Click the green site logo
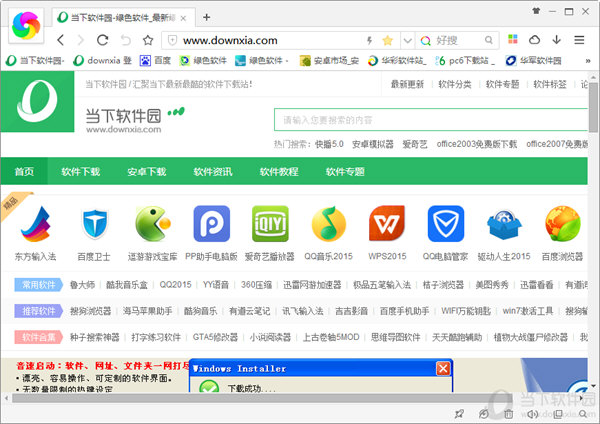Viewport: 600px width, 424px height. 37,102
